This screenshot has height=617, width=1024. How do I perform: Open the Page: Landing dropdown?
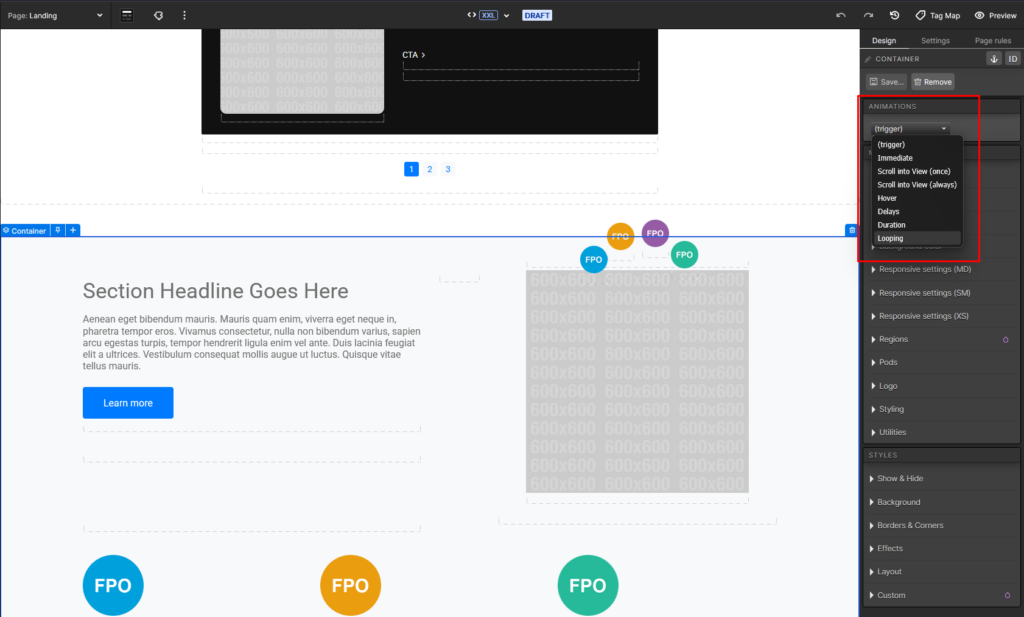[55, 16]
